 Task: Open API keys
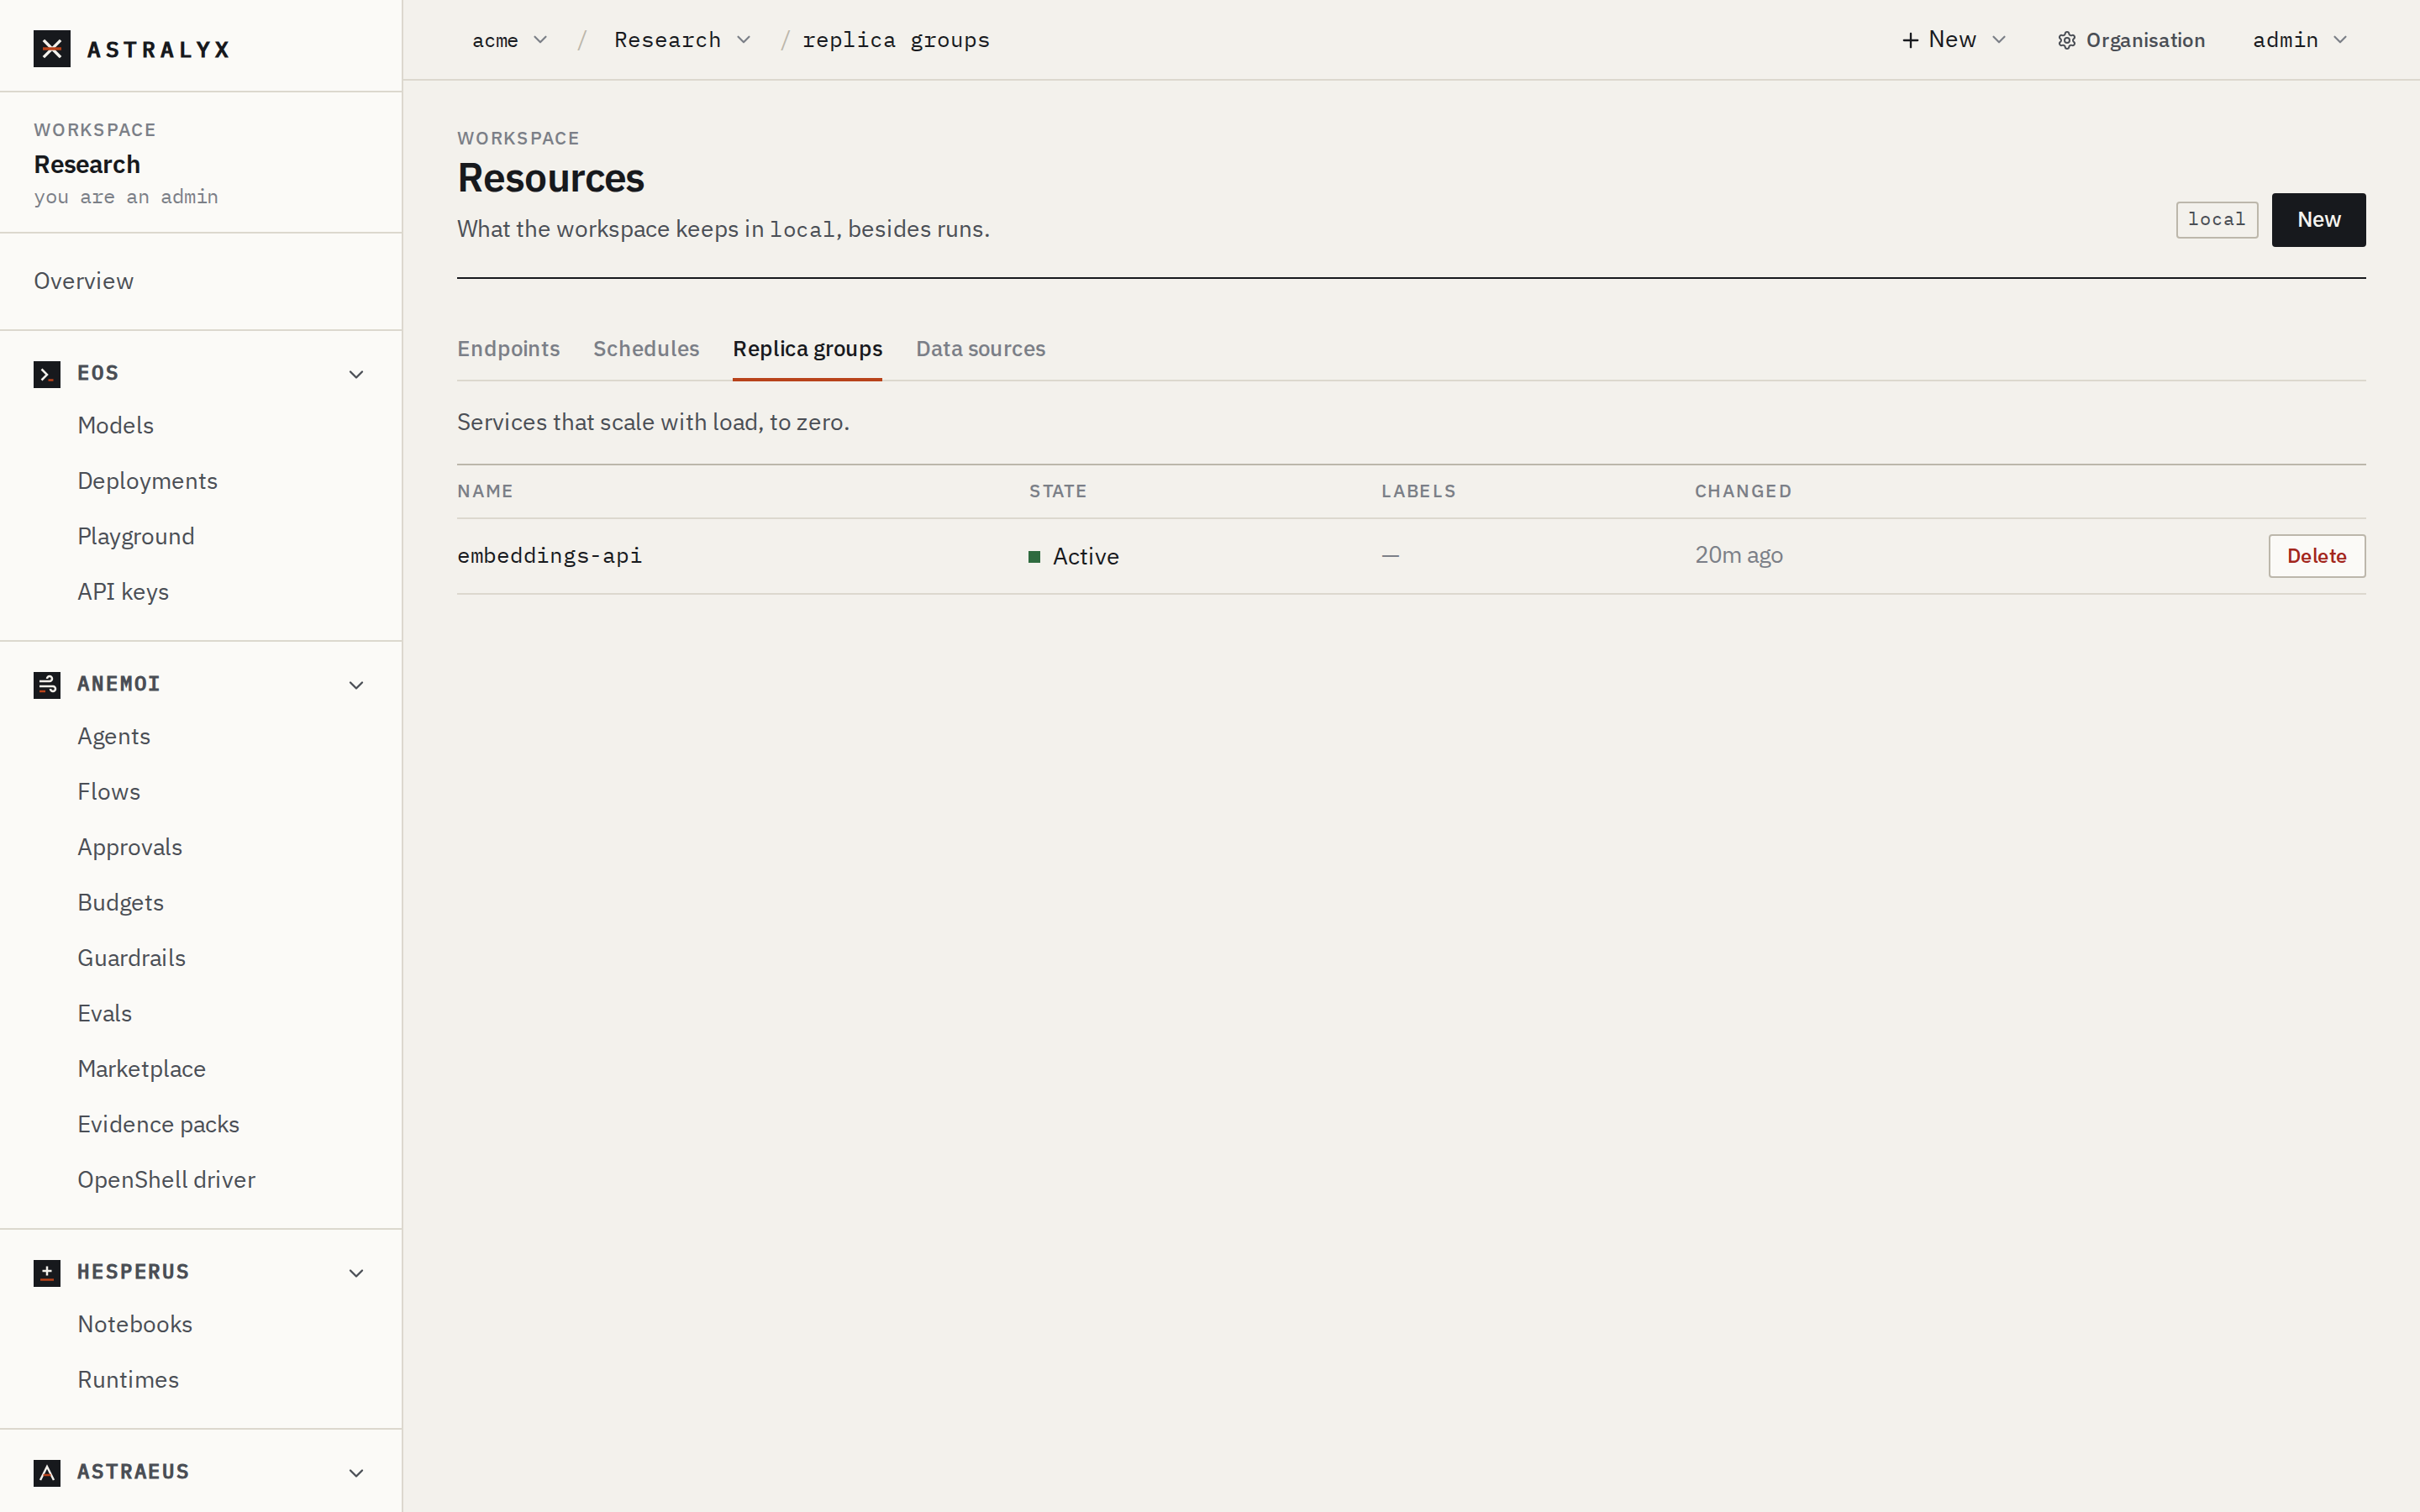pos(123,592)
